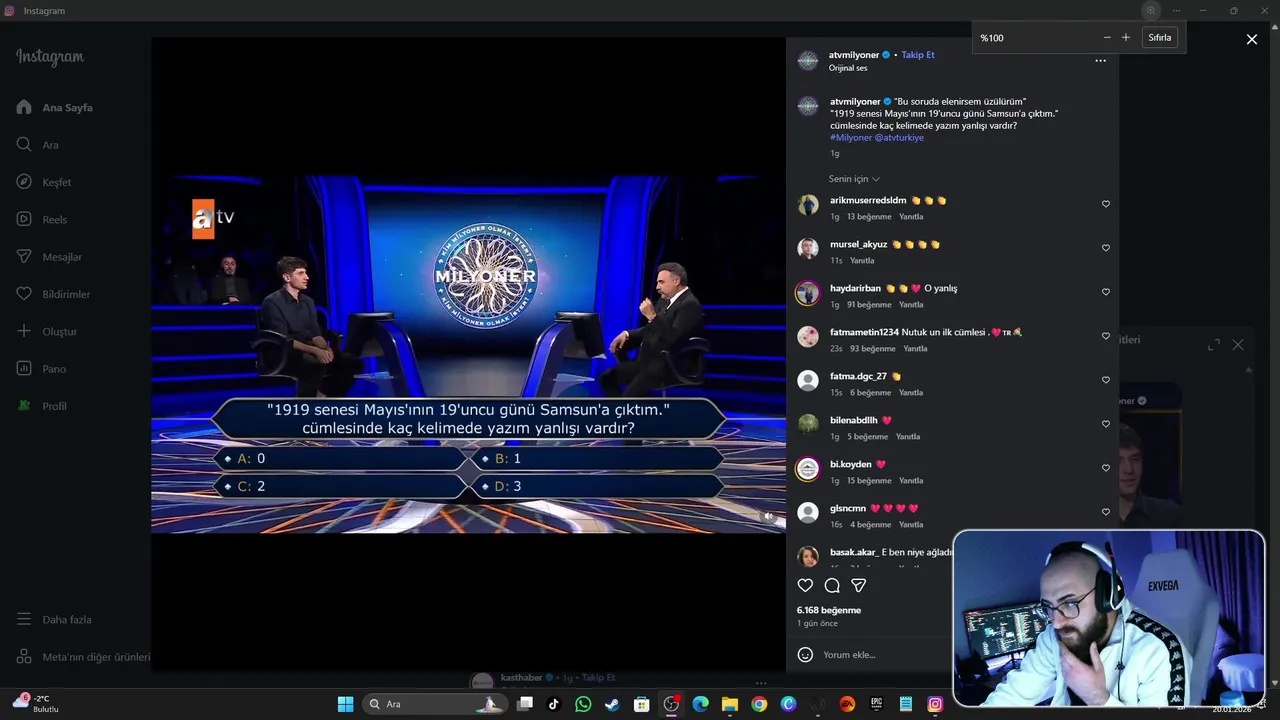Viewport: 1280px width, 720px height.
Task: View 13 beğenme on arikmuserredsldm's comment
Action: (x=869, y=217)
